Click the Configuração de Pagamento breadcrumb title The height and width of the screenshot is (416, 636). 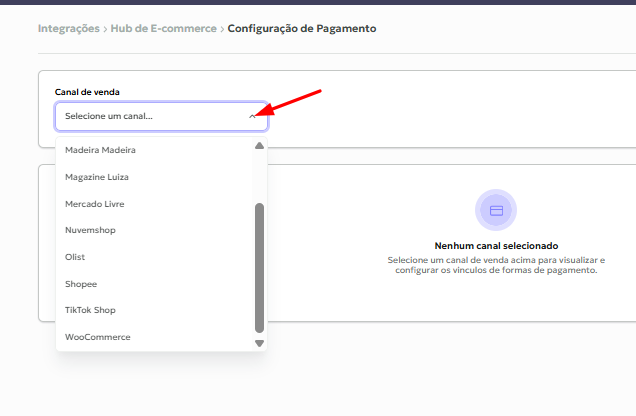pyautogui.click(x=302, y=28)
